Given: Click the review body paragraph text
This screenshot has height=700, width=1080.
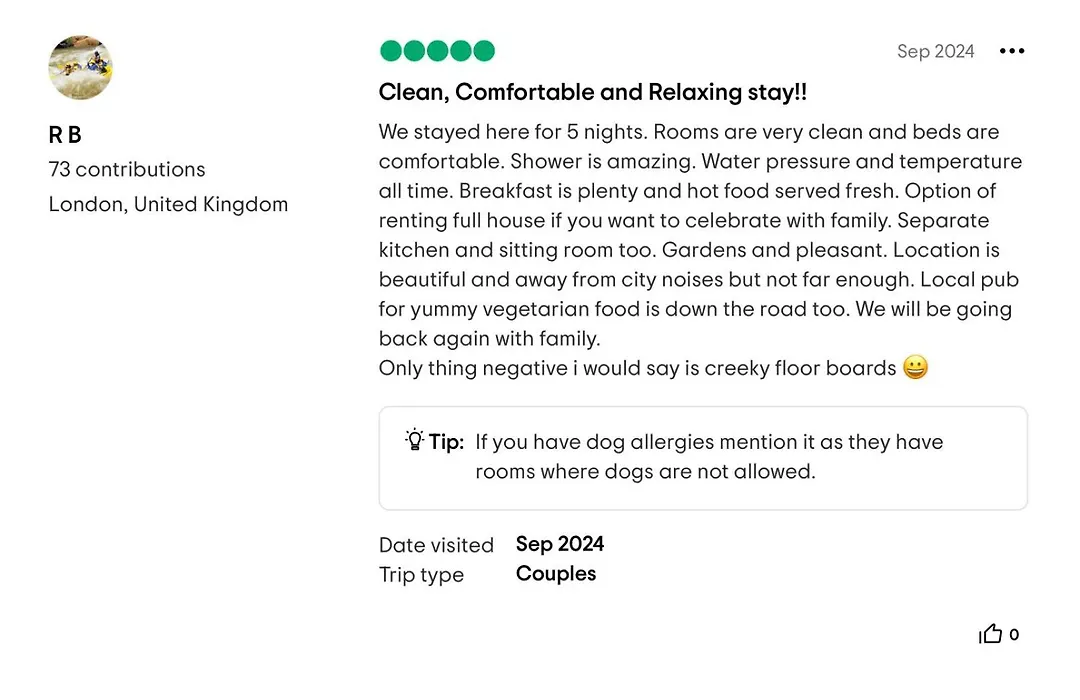Looking at the screenshot, I should click(x=700, y=235).
